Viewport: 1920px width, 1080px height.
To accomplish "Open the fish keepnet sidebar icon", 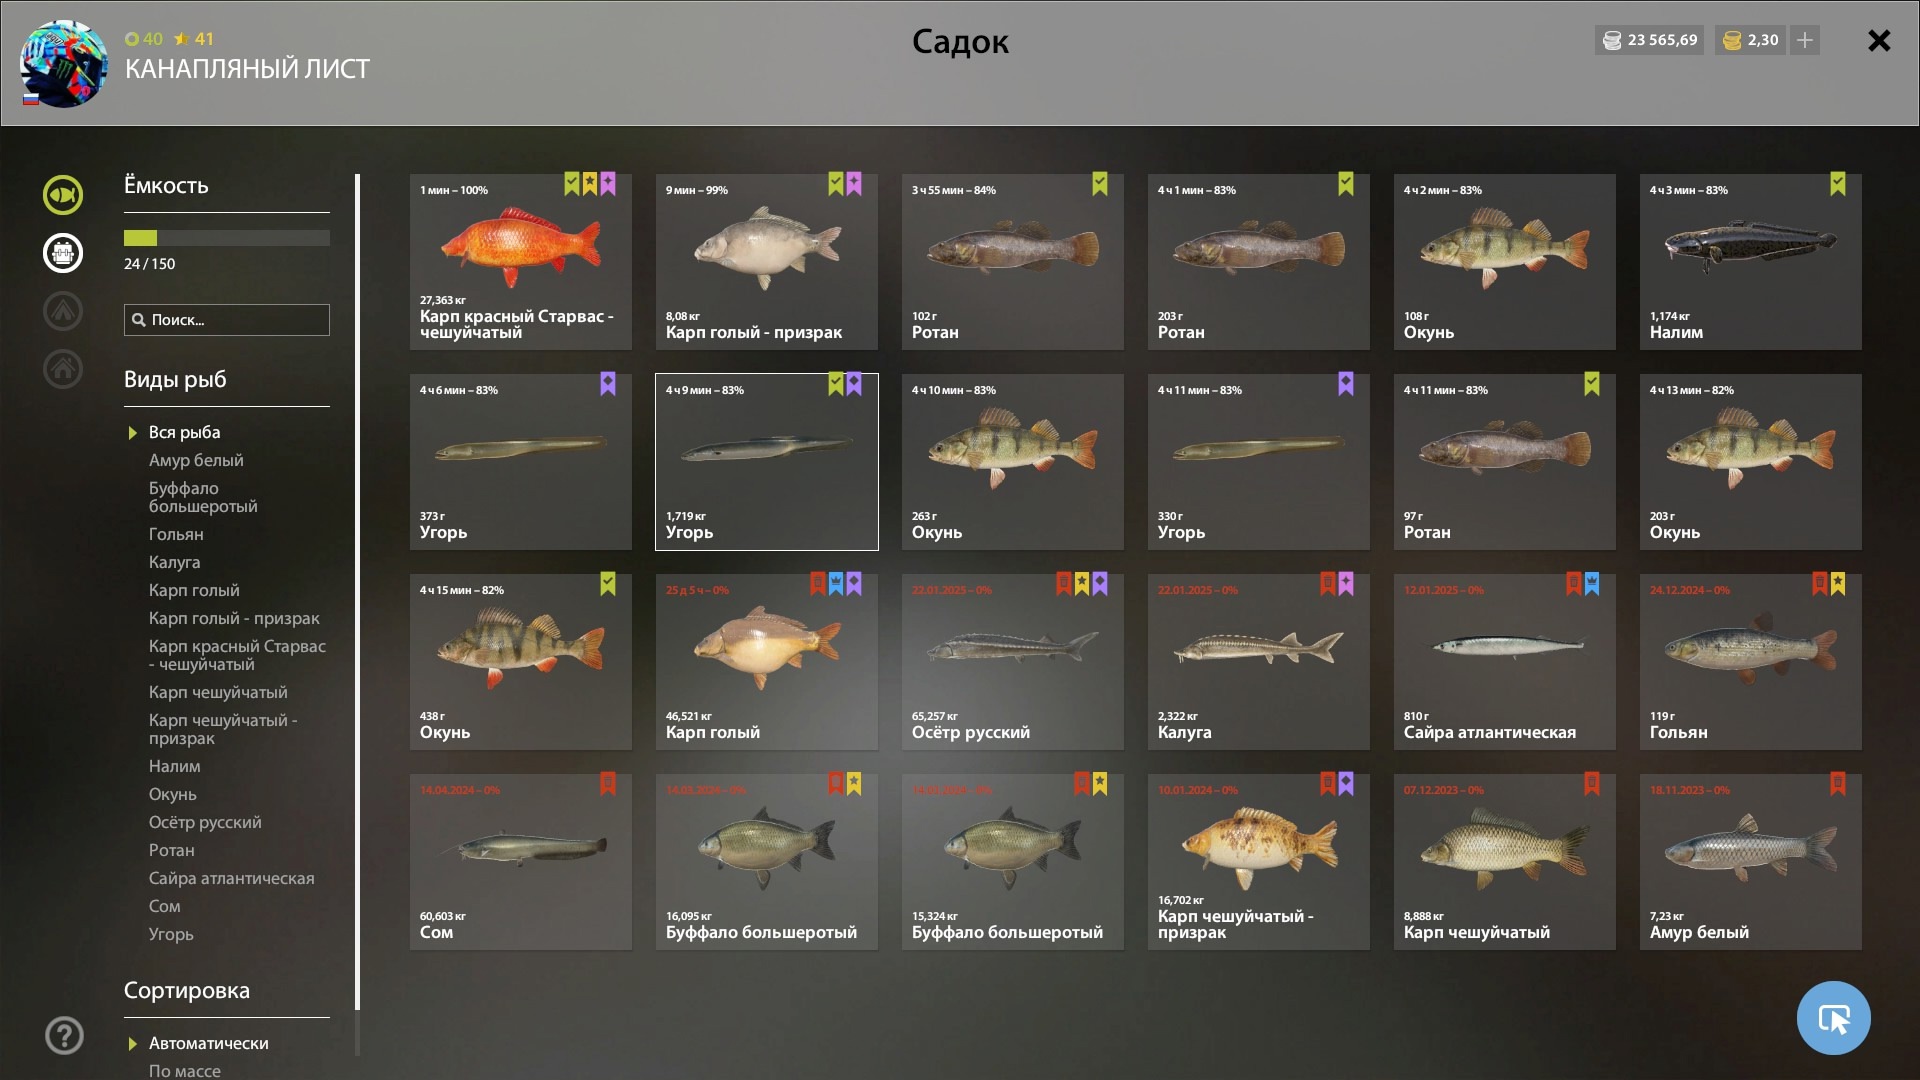I will (62, 195).
